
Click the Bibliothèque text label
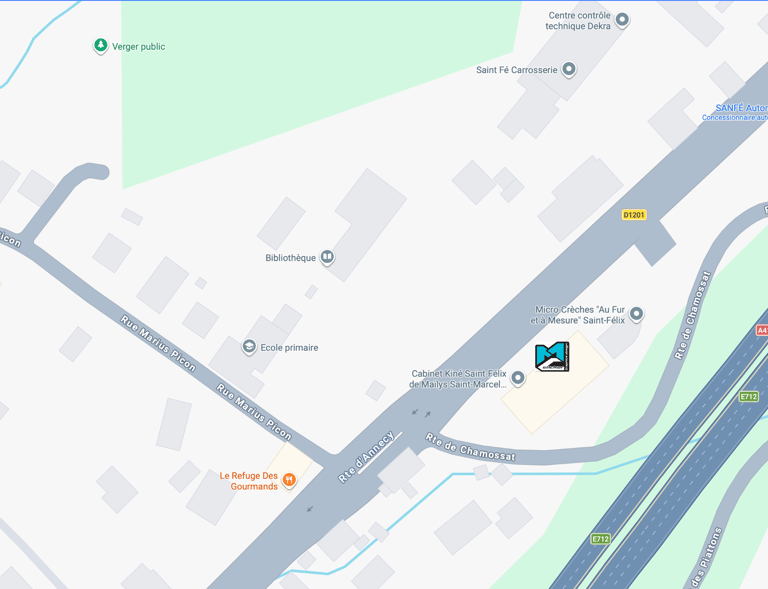290,258
